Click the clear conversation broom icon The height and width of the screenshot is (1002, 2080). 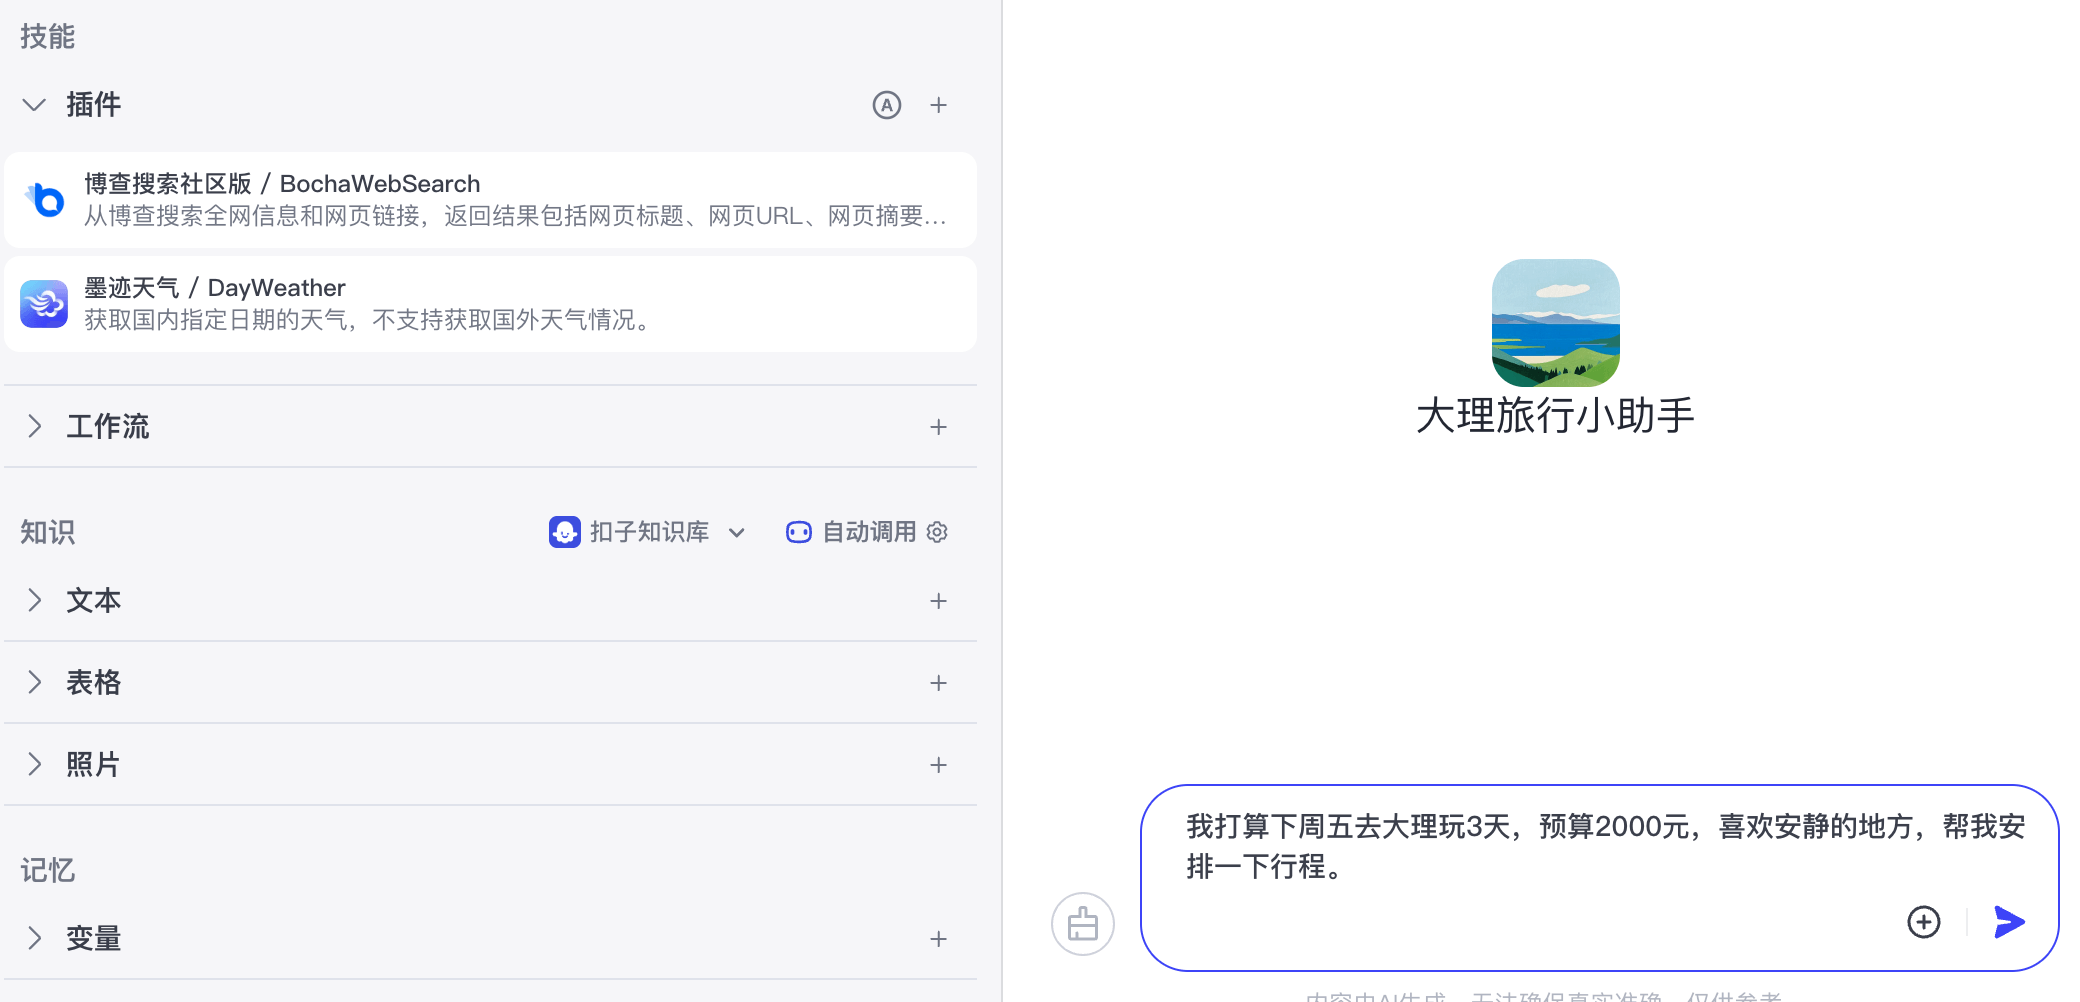[1082, 924]
